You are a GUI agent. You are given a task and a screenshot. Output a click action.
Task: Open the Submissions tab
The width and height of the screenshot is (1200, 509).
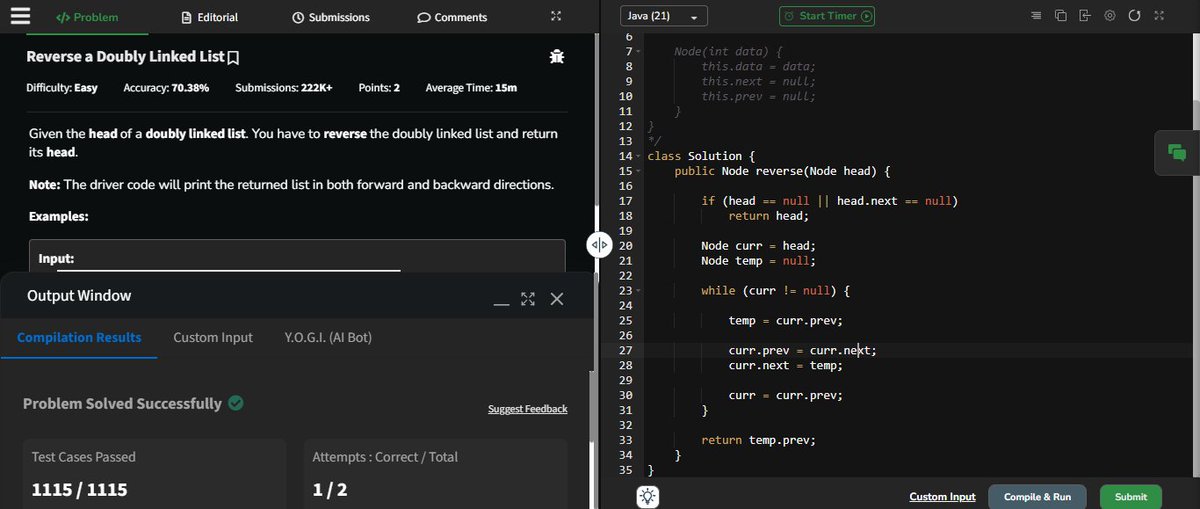pyautogui.click(x=331, y=17)
